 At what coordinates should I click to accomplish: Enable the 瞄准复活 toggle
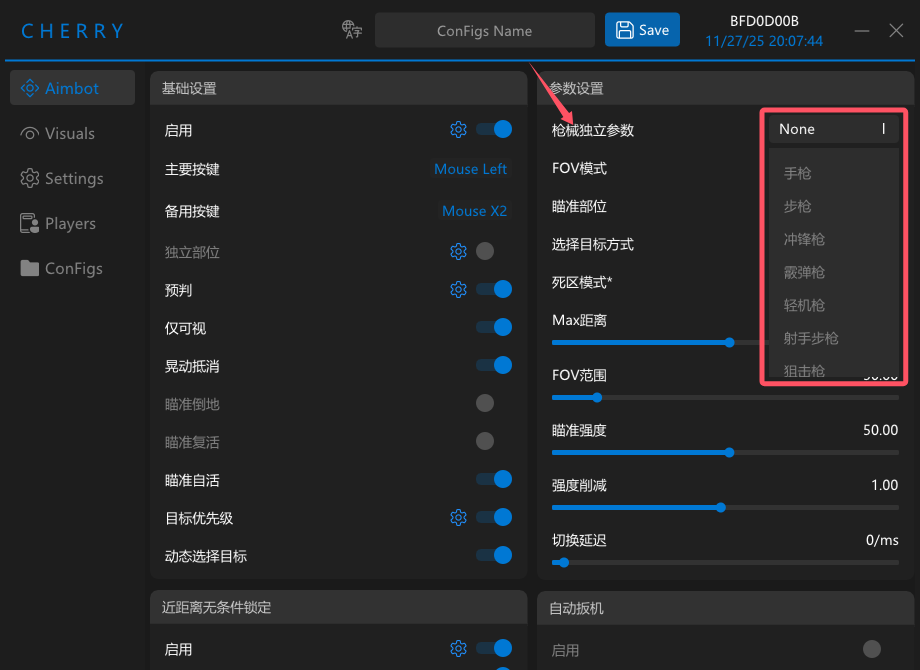point(485,441)
